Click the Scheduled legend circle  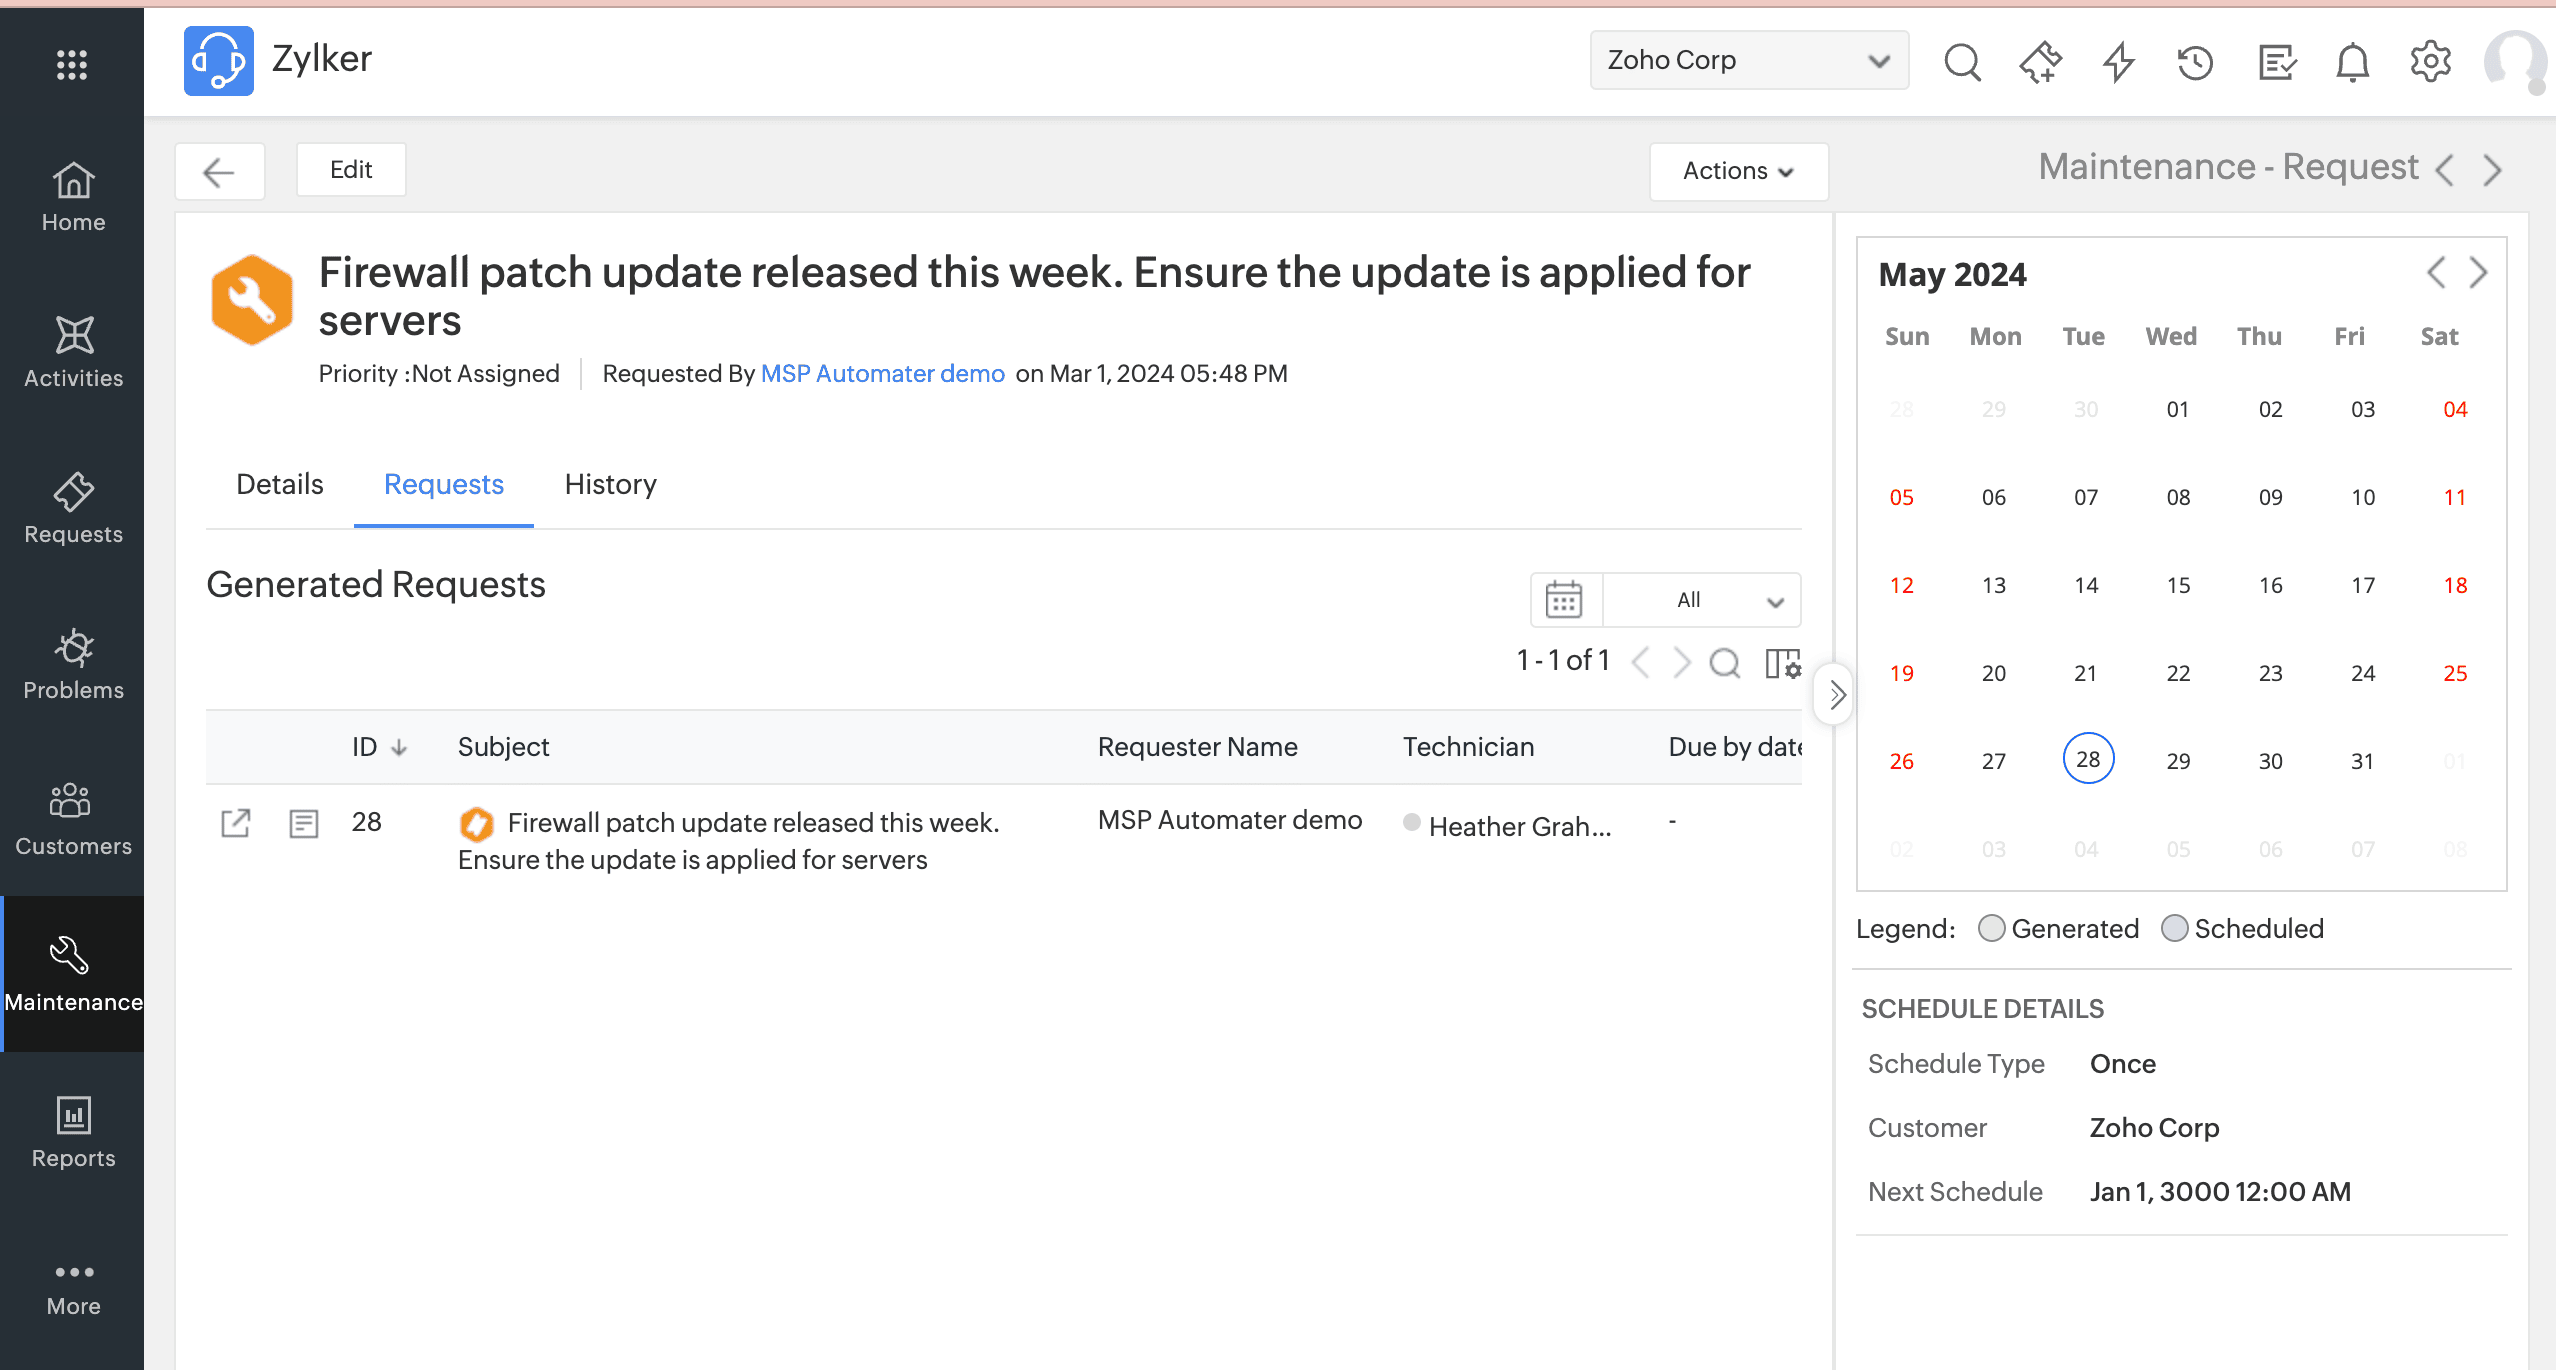tap(2174, 928)
